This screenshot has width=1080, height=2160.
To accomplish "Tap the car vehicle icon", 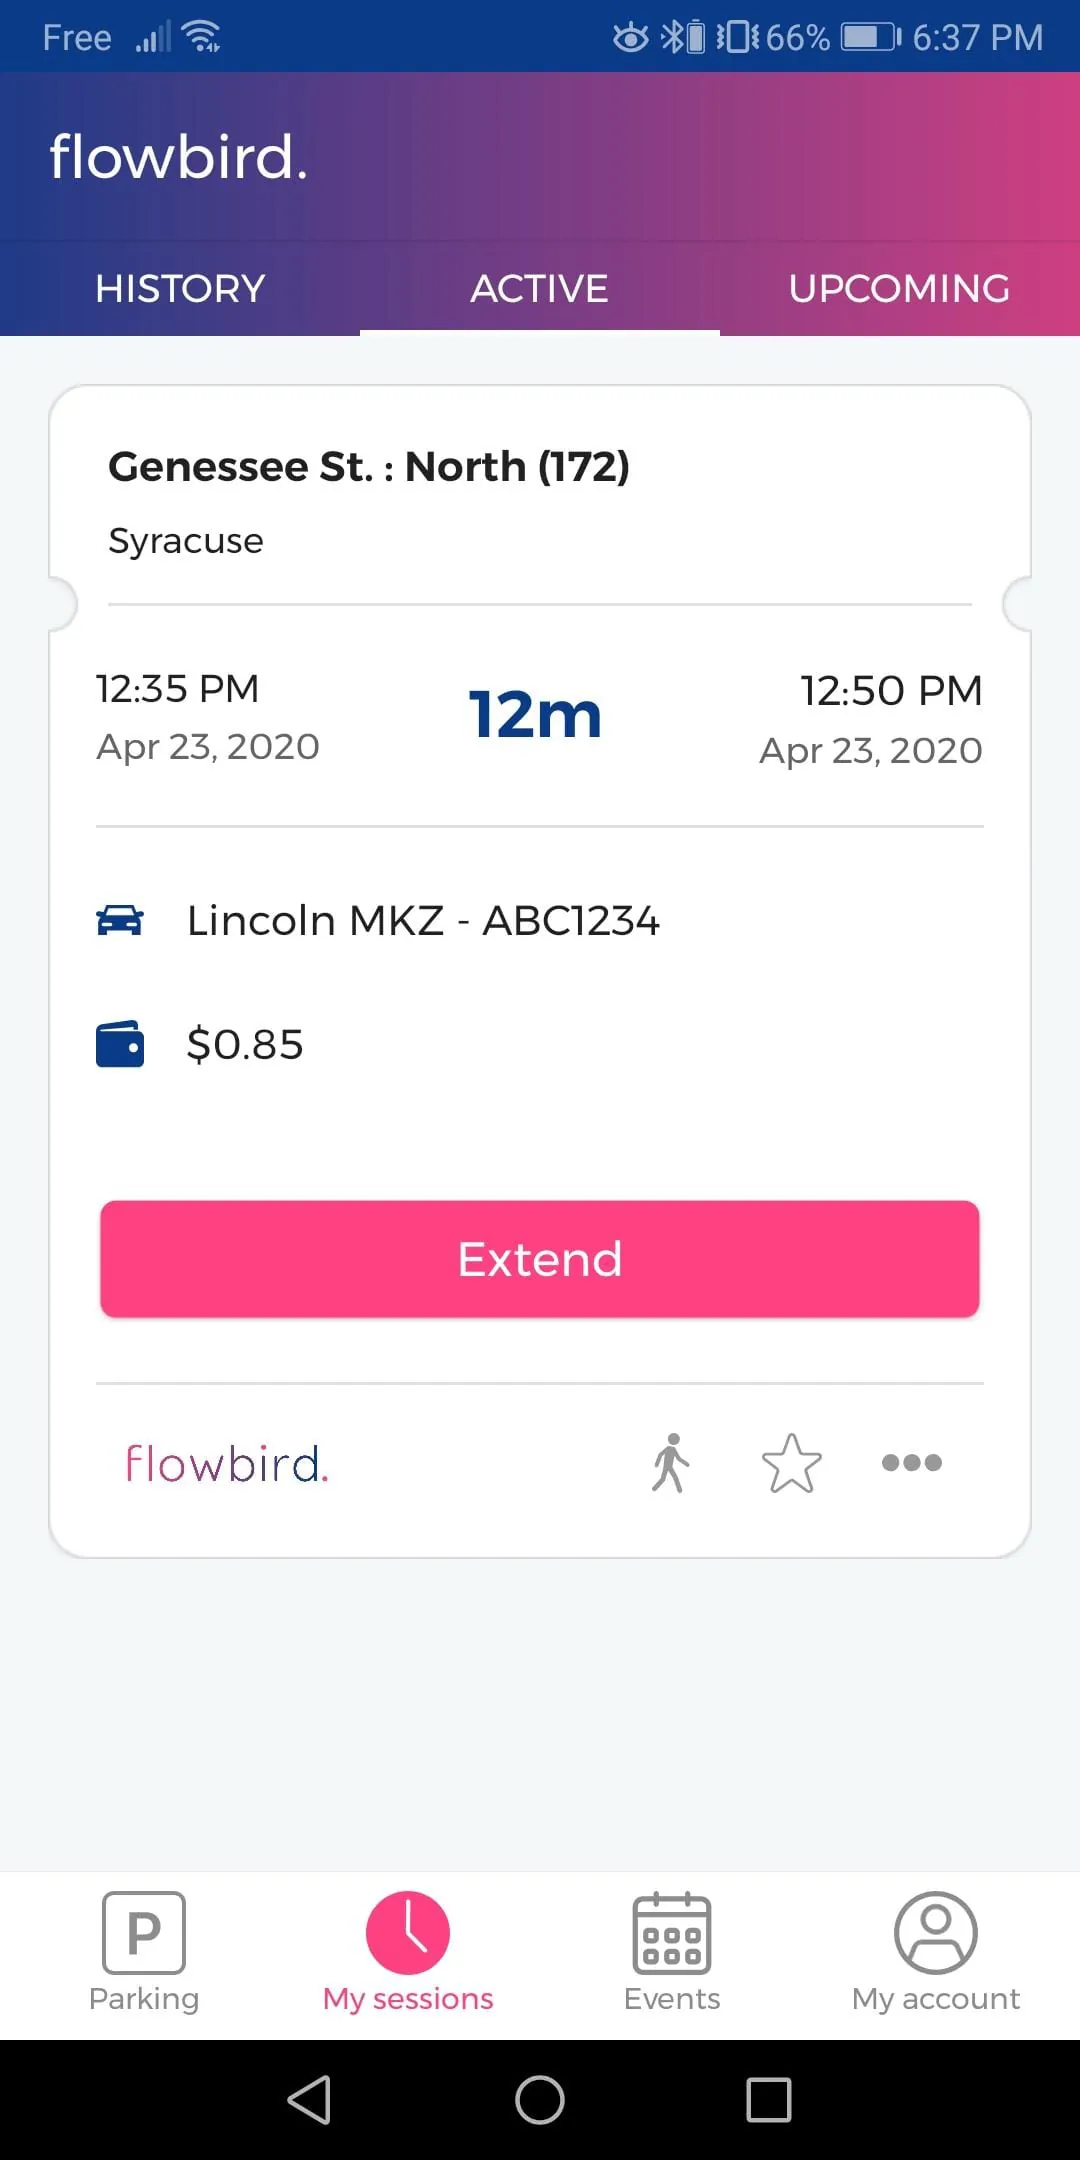I will click(x=120, y=920).
